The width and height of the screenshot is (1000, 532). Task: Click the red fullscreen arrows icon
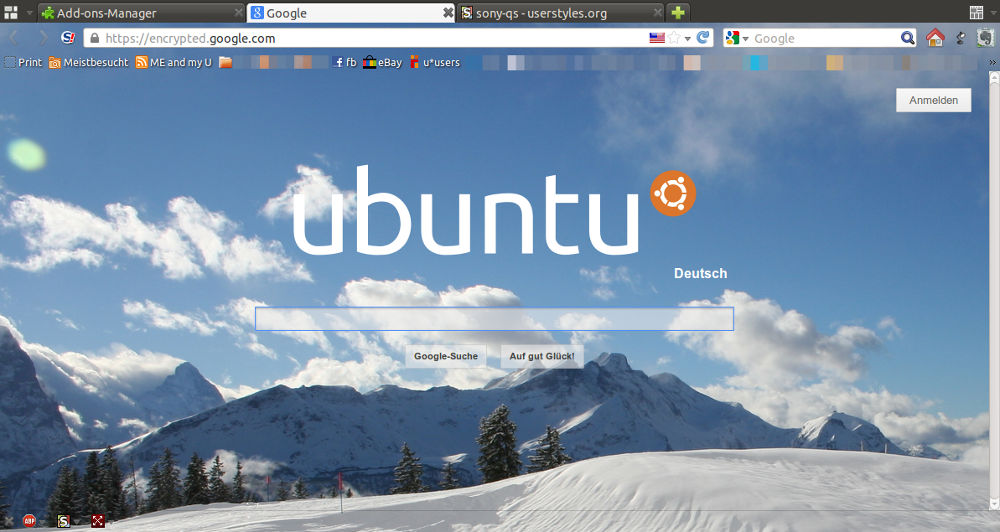pyautogui.click(x=98, y=521)
